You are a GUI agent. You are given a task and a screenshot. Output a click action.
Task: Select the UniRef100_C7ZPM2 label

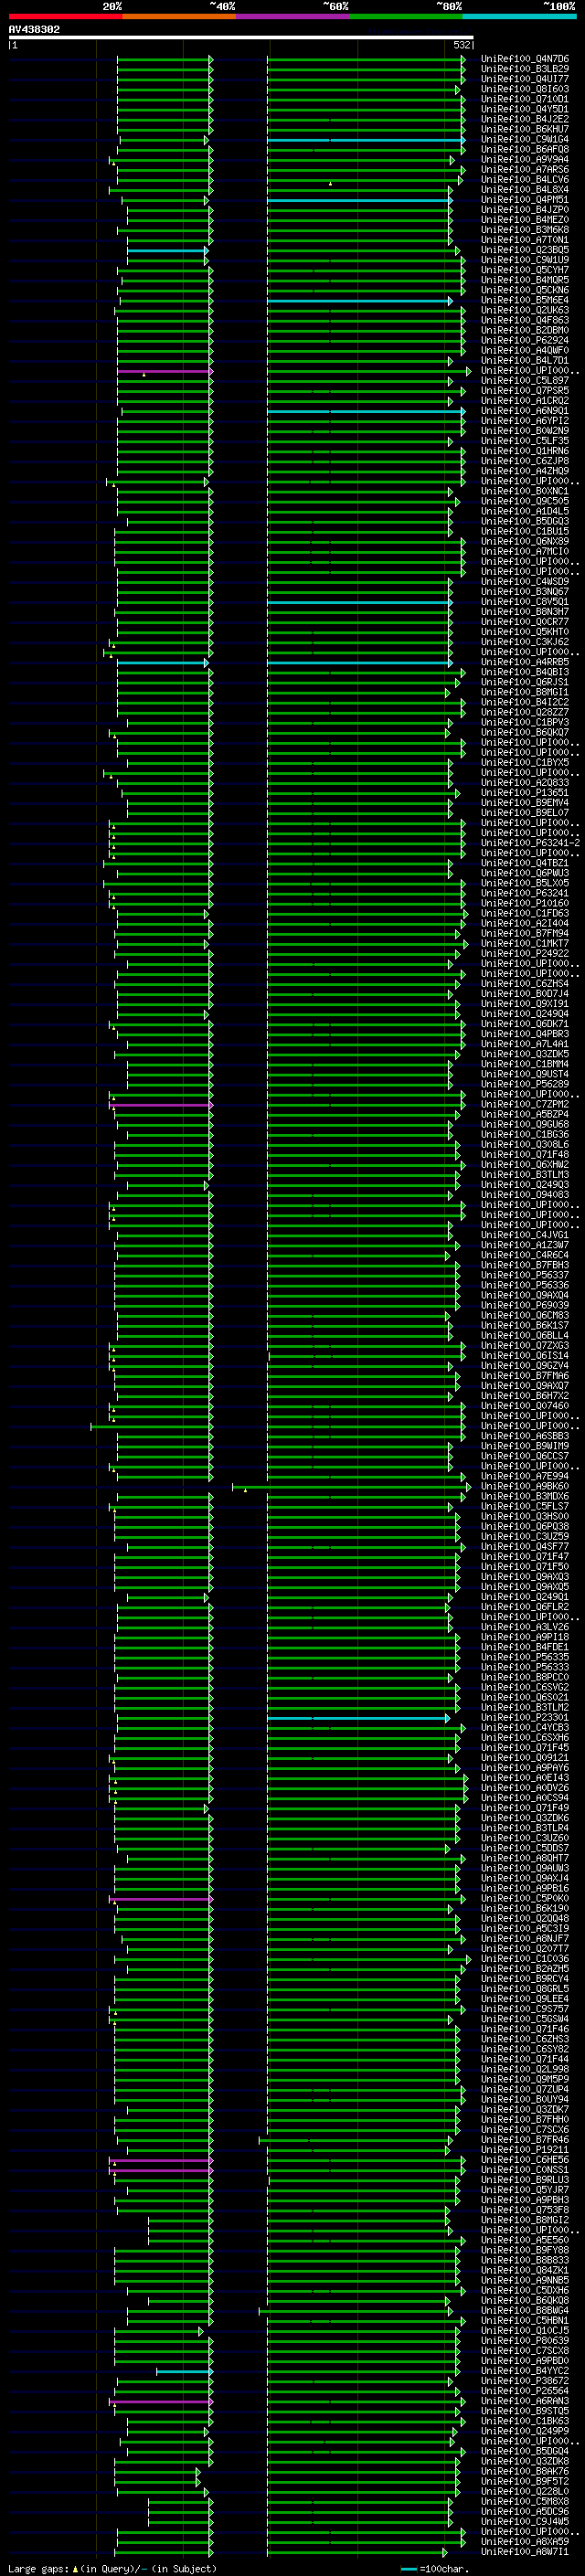[525, 1104]
